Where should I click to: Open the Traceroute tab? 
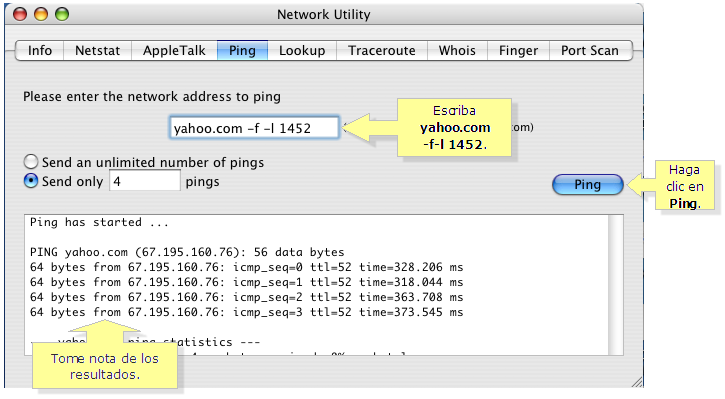(382, 50)
